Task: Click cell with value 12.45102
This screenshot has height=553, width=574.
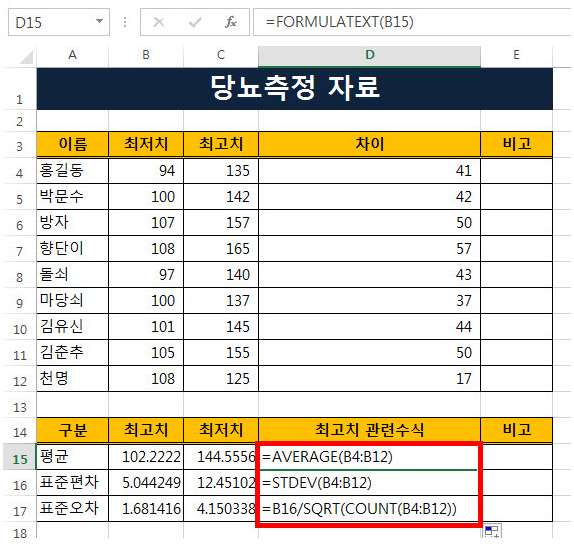Action: [x=221, y=483]
